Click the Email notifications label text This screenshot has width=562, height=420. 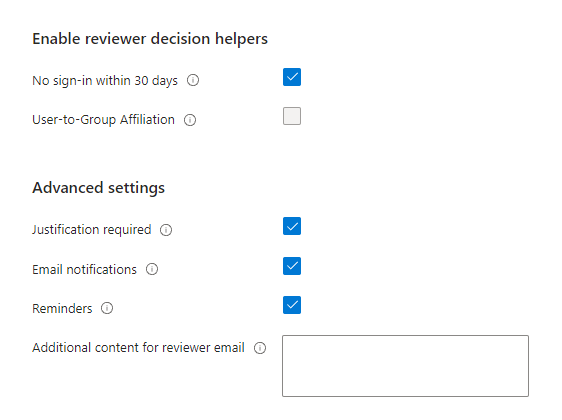(85, 269)
